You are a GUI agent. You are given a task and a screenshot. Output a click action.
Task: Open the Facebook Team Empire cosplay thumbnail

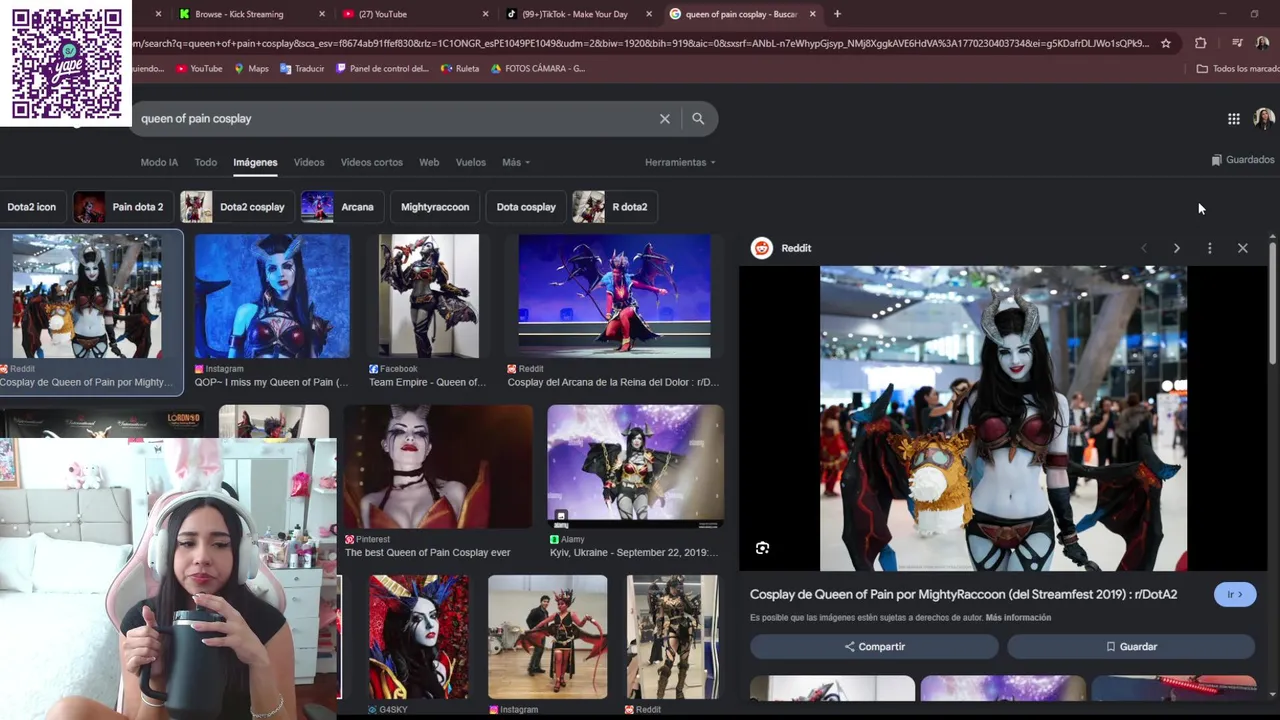point(429,296)
